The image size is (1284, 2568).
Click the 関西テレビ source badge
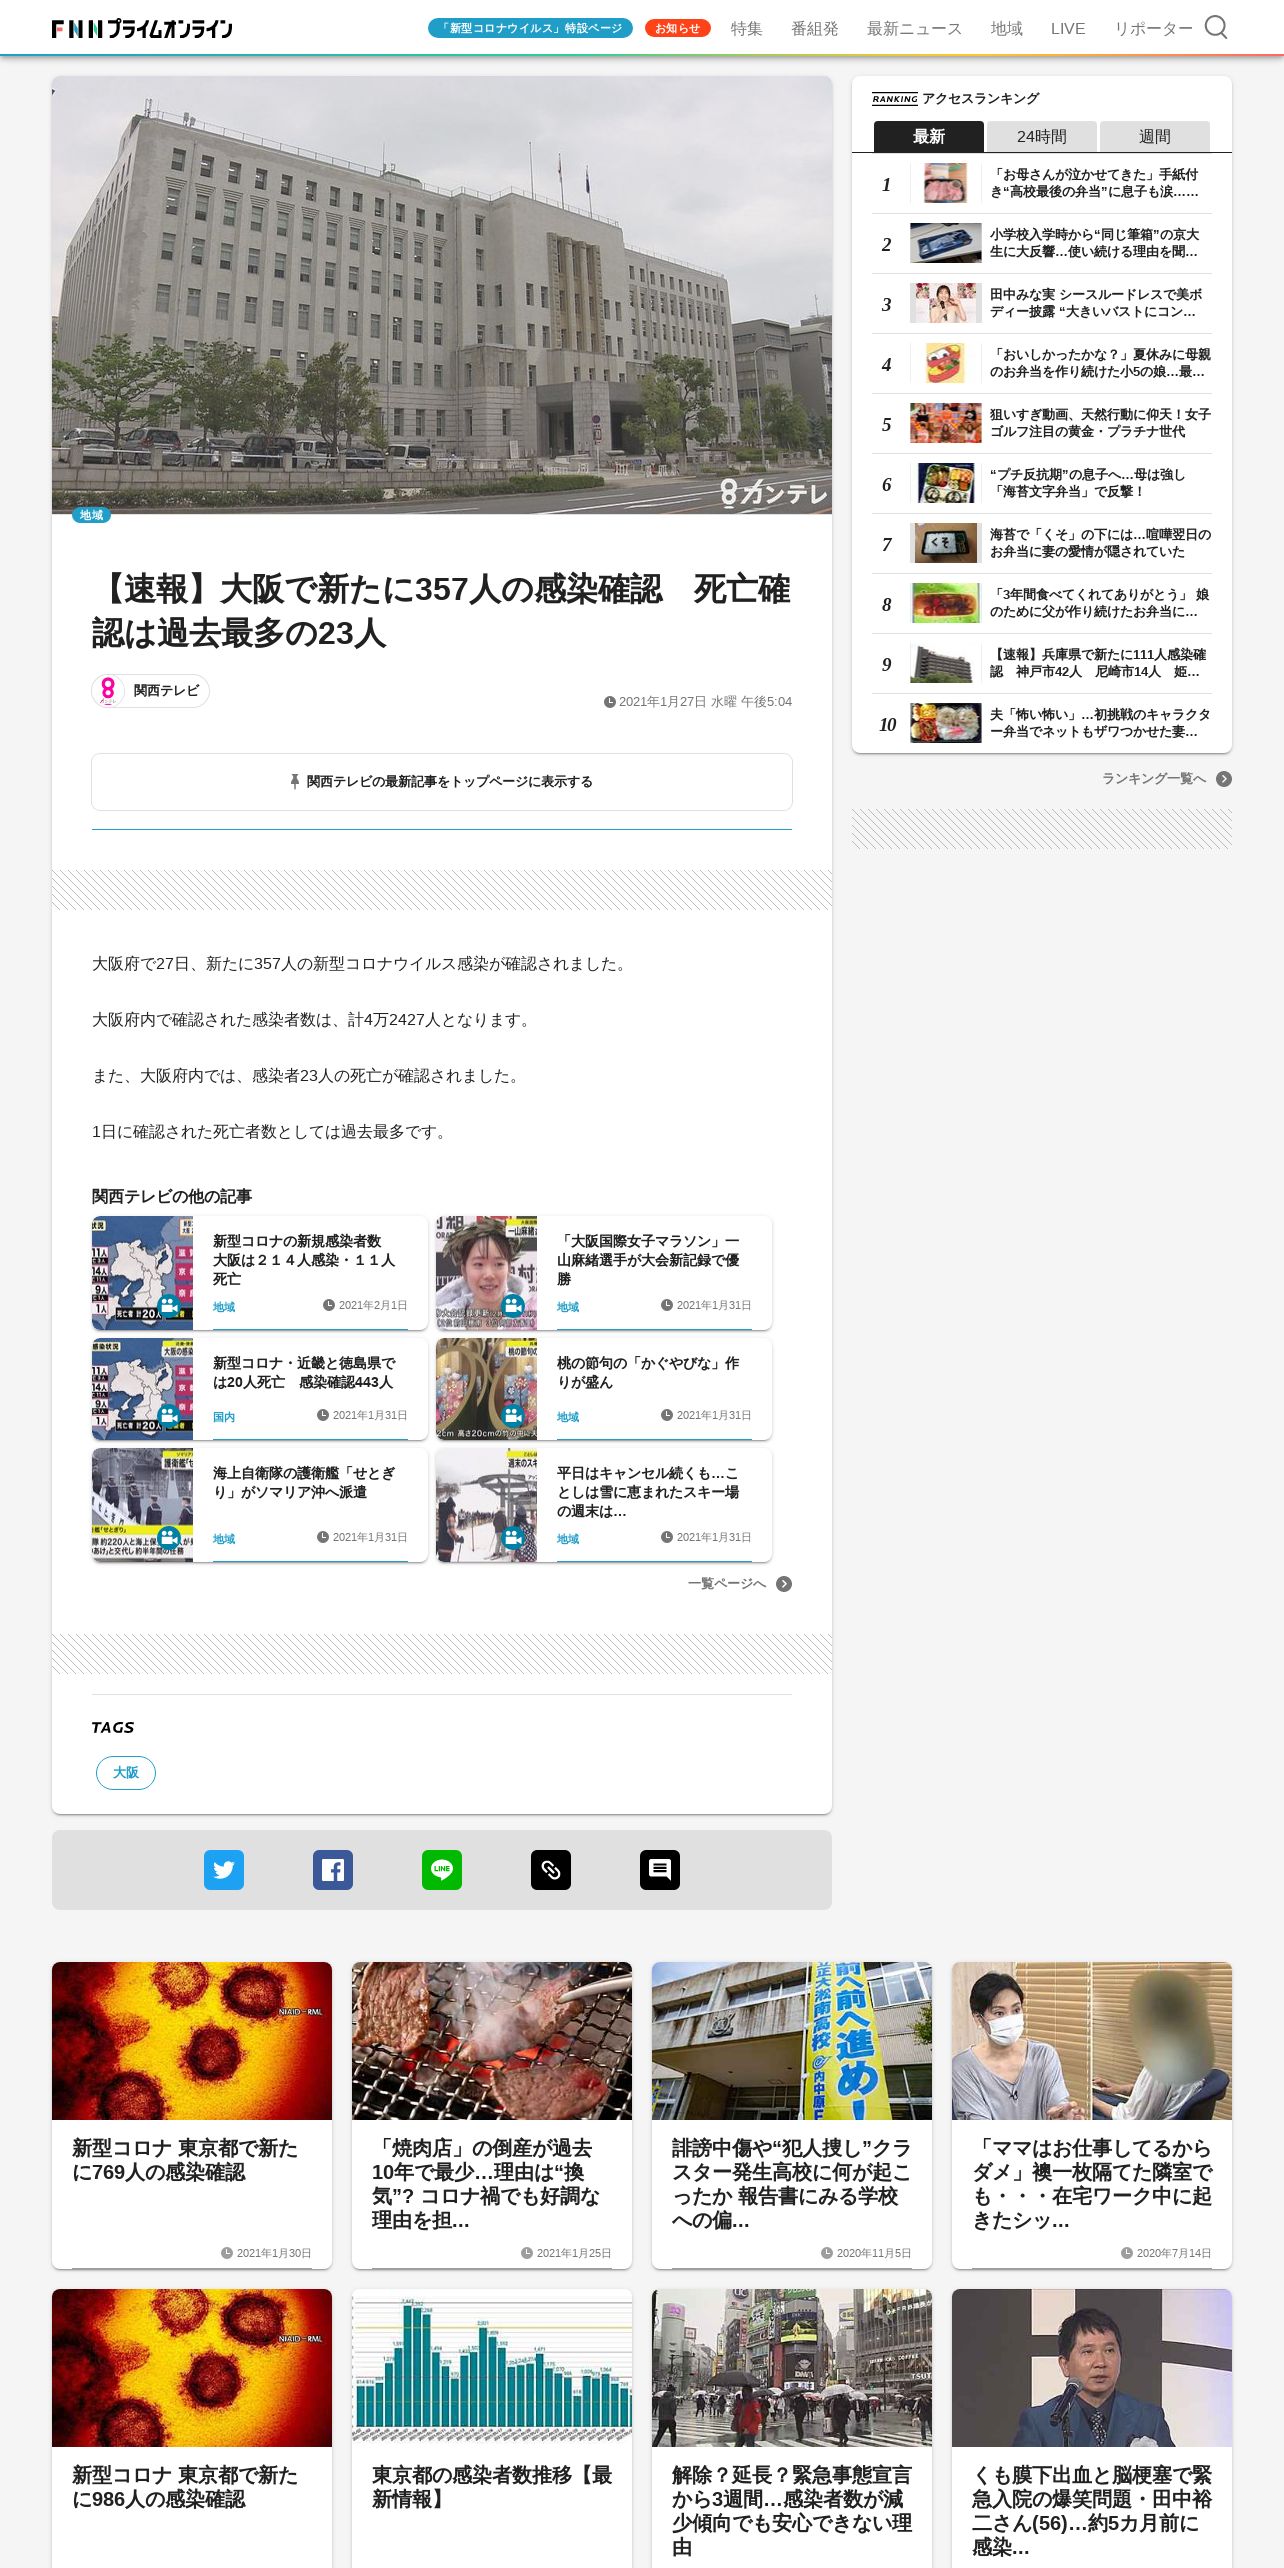[x=150, y=690]
